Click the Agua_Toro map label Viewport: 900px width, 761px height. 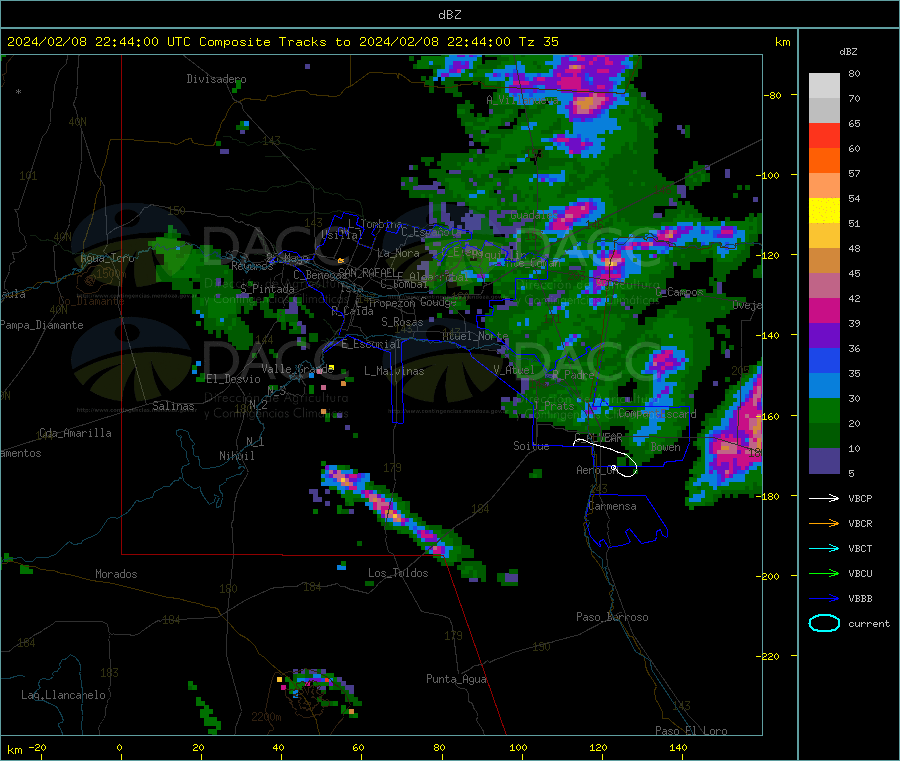click(107, 258)
